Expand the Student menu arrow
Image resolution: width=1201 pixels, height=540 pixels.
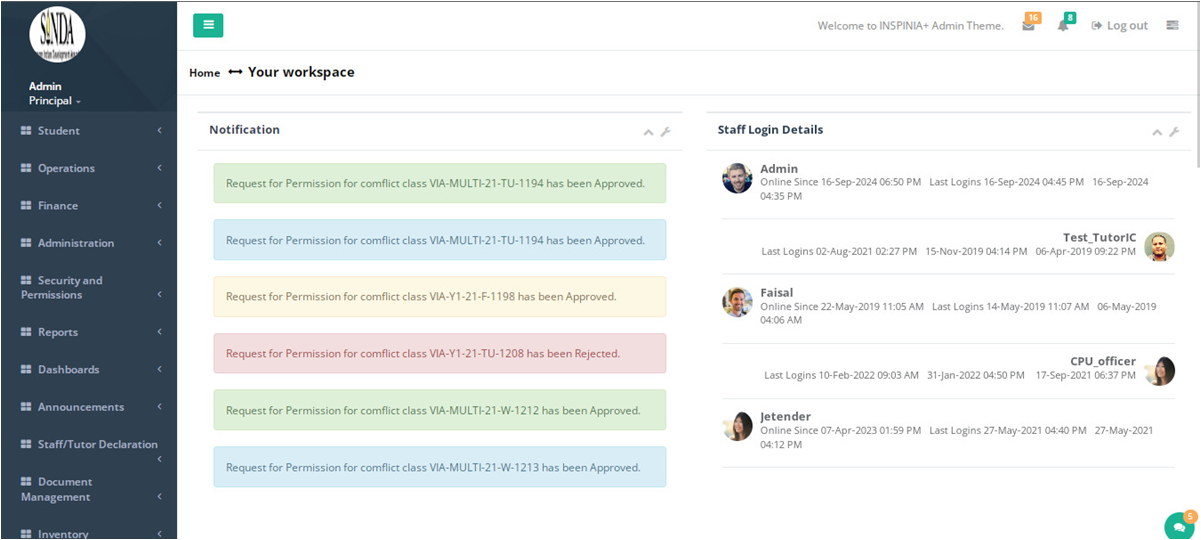point(160,131)
